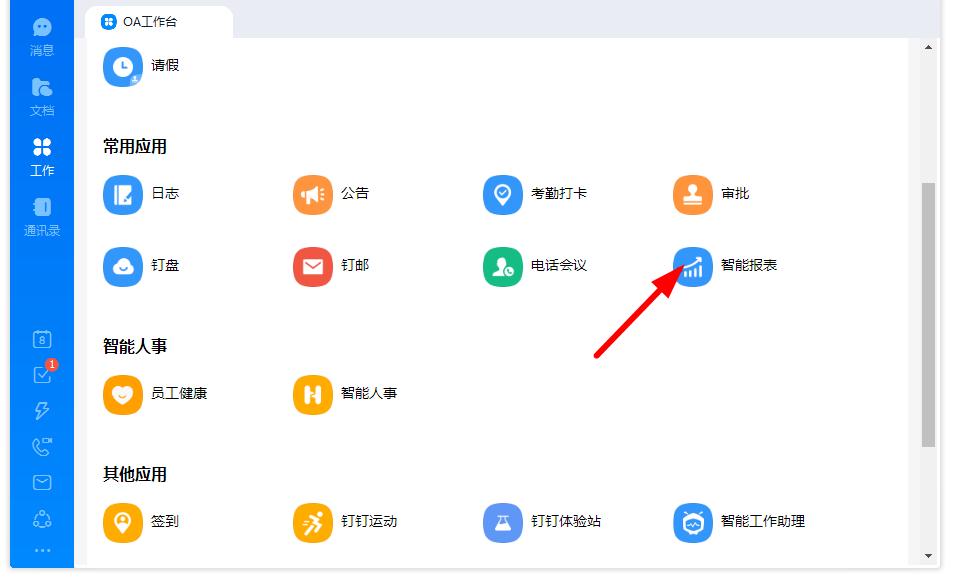The height and width of the screenshot is (579, 954).
Task: Open the 钉邮 mail app
Action: pos(329,267)
